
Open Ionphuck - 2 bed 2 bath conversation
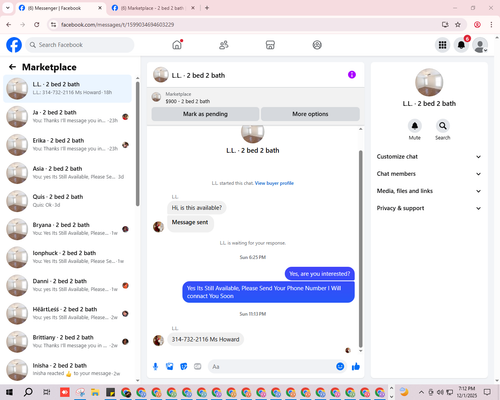(x=67, y=257)
